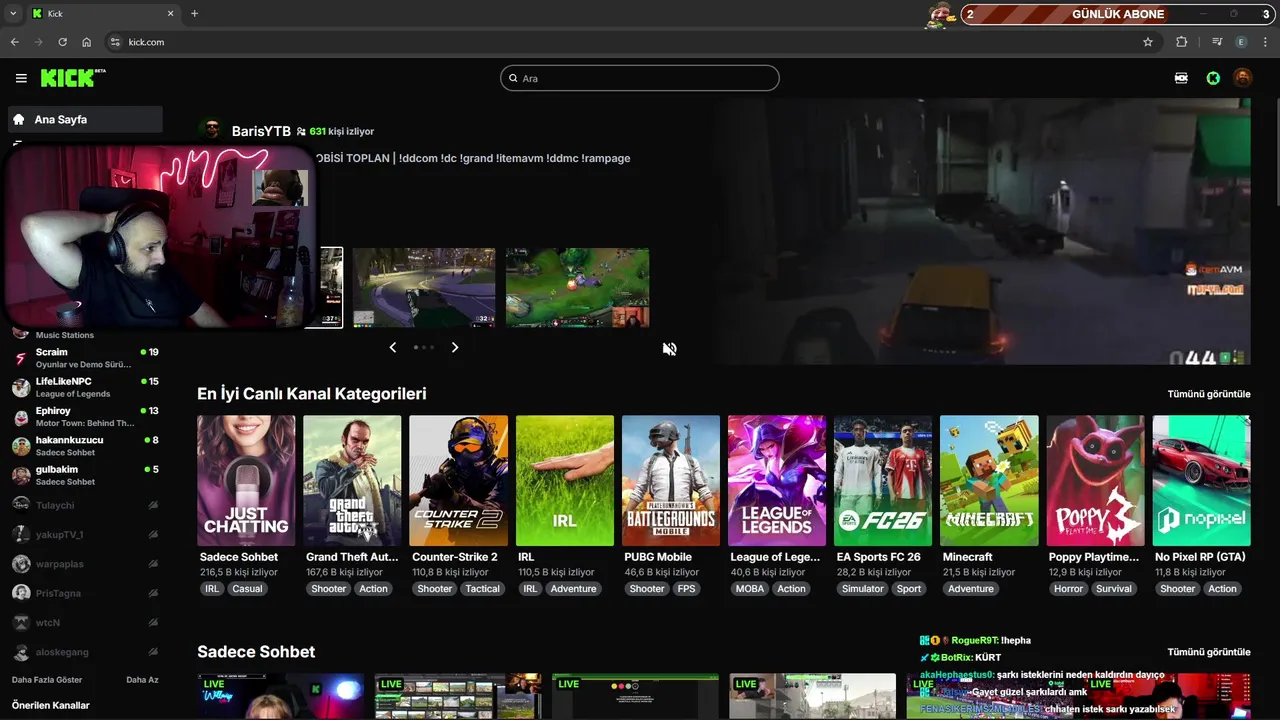Open Minecraft category card
Screen dimensions: 1280x720
[988, 480]
